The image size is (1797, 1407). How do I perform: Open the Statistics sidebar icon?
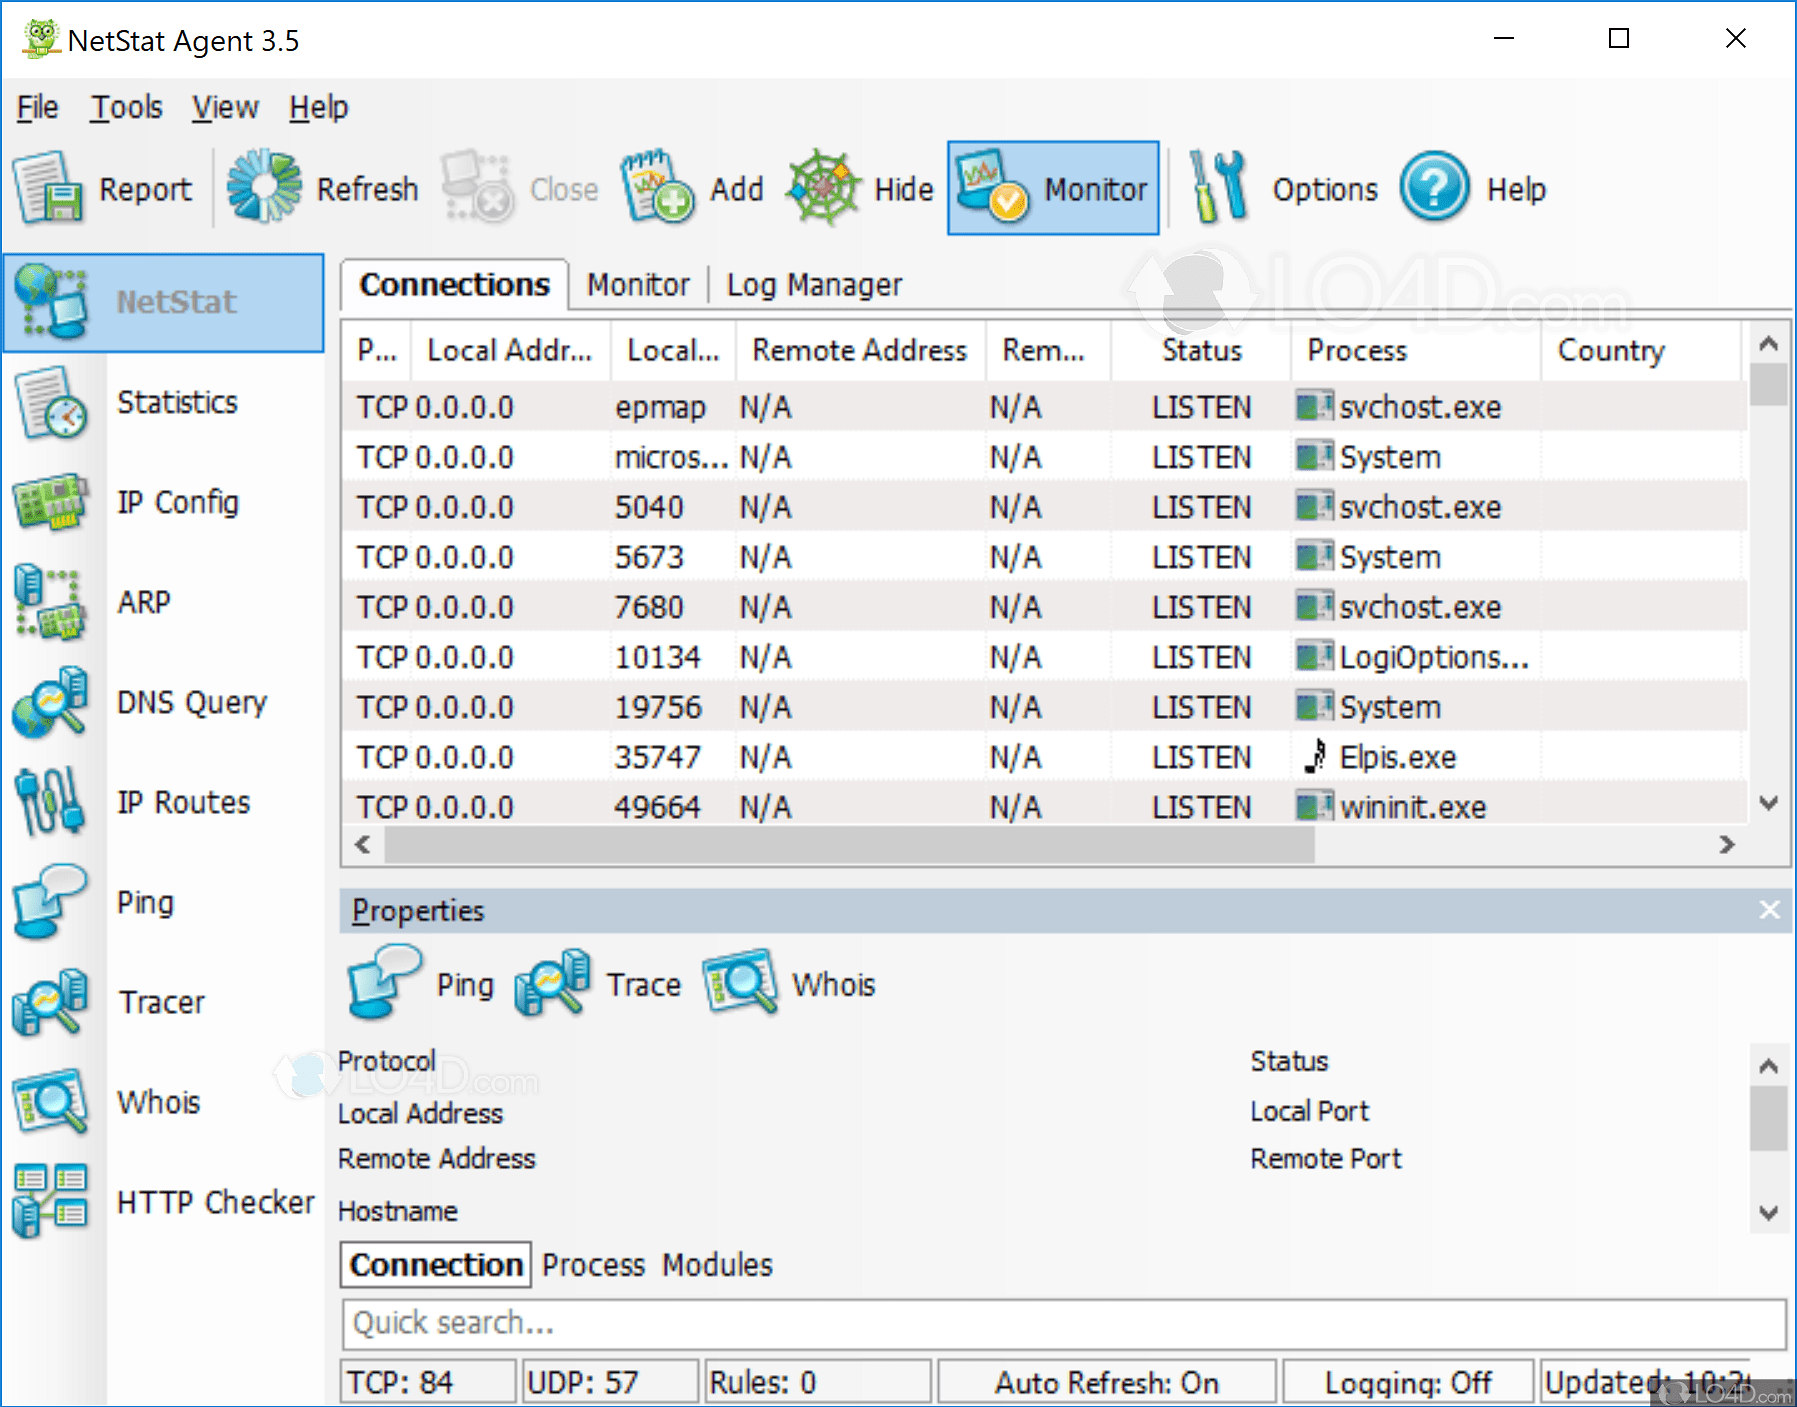tap(50, 402)
